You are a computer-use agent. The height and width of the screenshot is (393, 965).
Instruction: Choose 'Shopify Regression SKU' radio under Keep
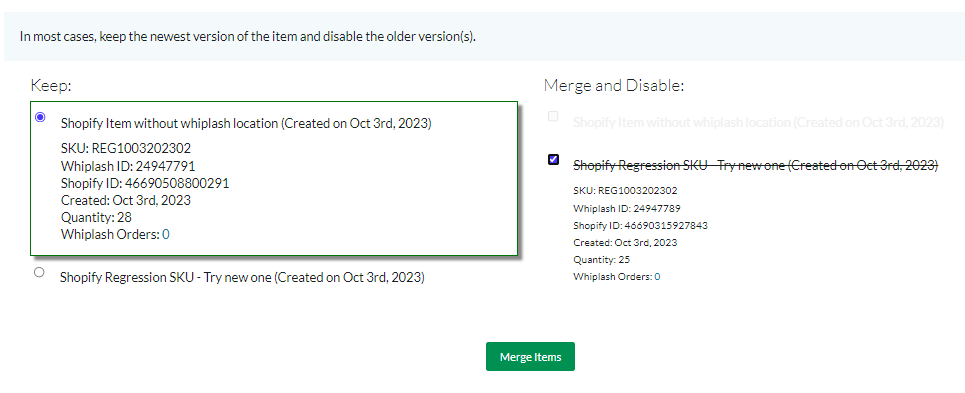(39, 272)
